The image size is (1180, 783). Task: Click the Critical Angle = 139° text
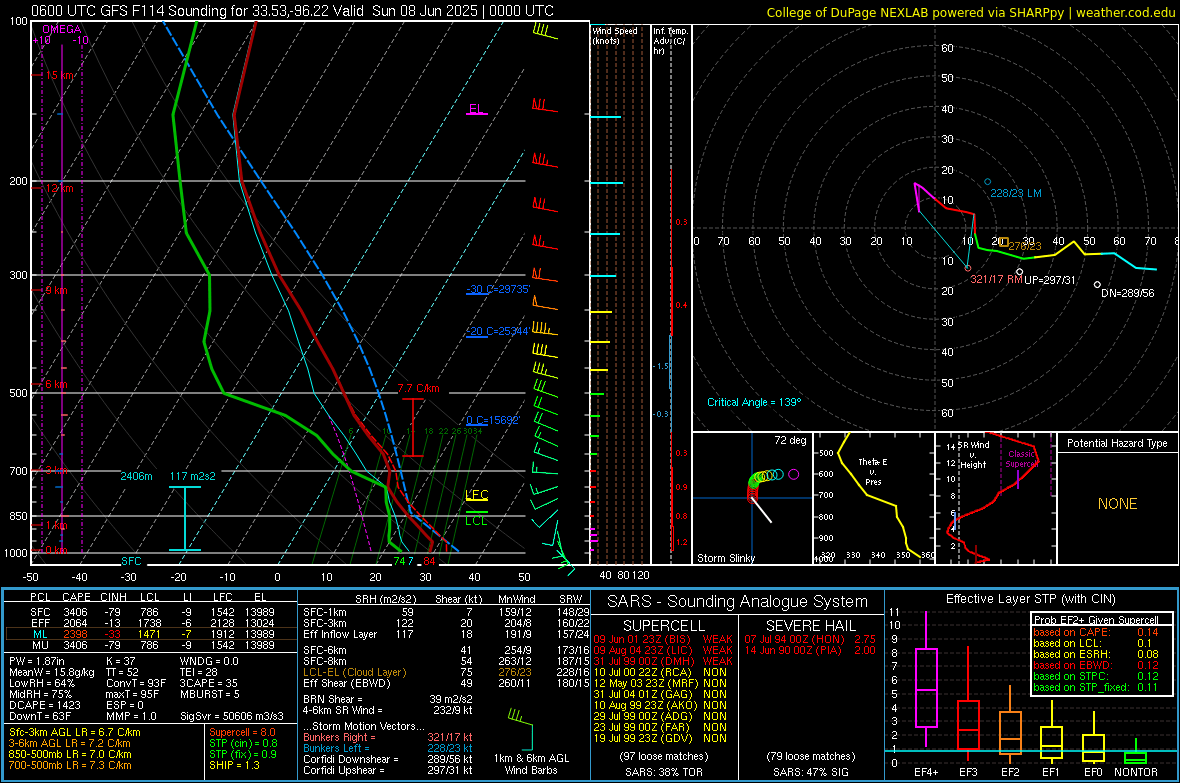[754, 402]
